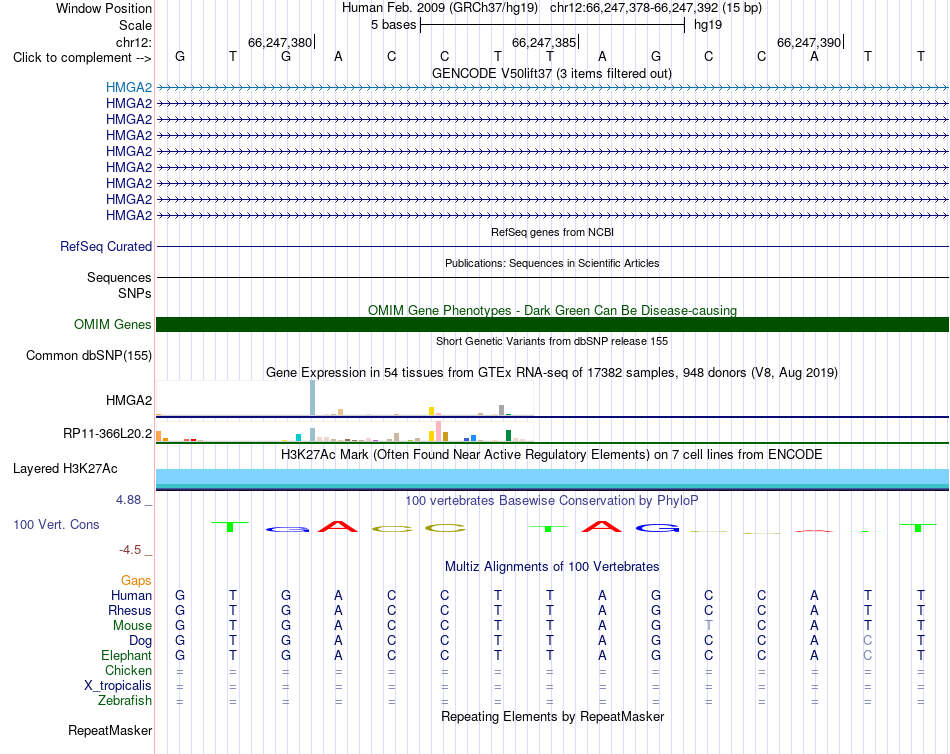Viewport: 950px width, 754px height.
Task: Open the 100 Vert. Cons track label
Action: tap(56, 524)
